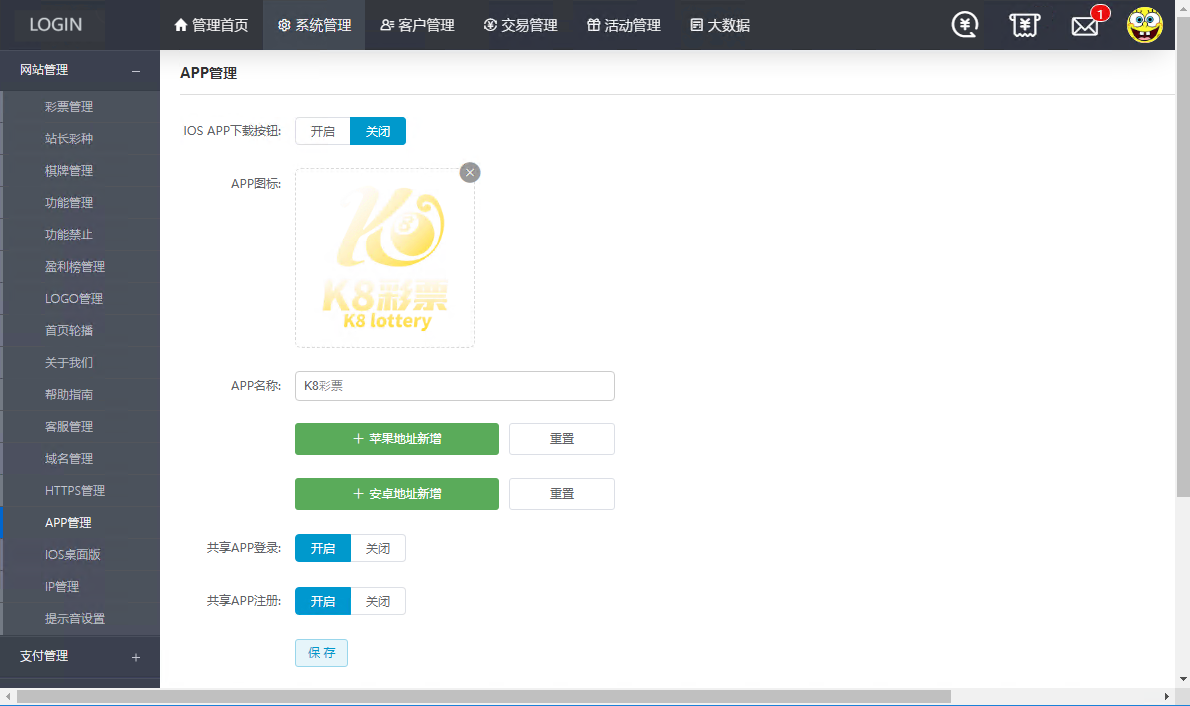Expand the 支付管理 sidebar section
The height and width of the screenshot is (706, 1190).
136,657
